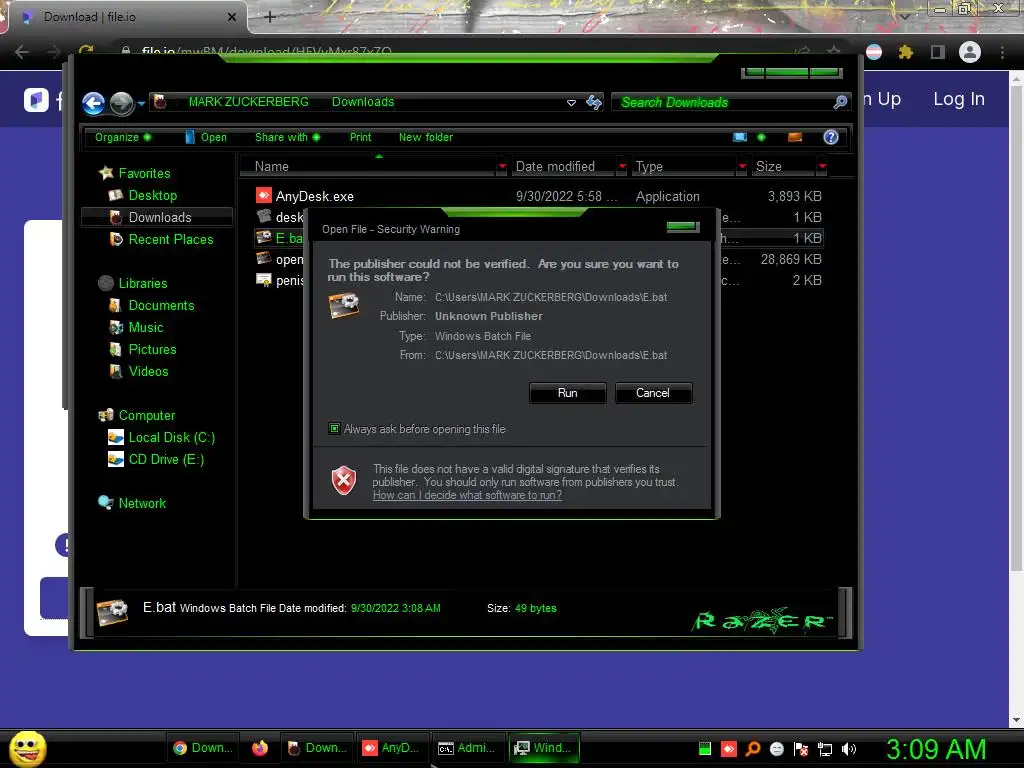Image resolution: width=1024 pixels, height=768 pixels.
Task: Toggle the preview pane icon
Action: click(795, 137)
